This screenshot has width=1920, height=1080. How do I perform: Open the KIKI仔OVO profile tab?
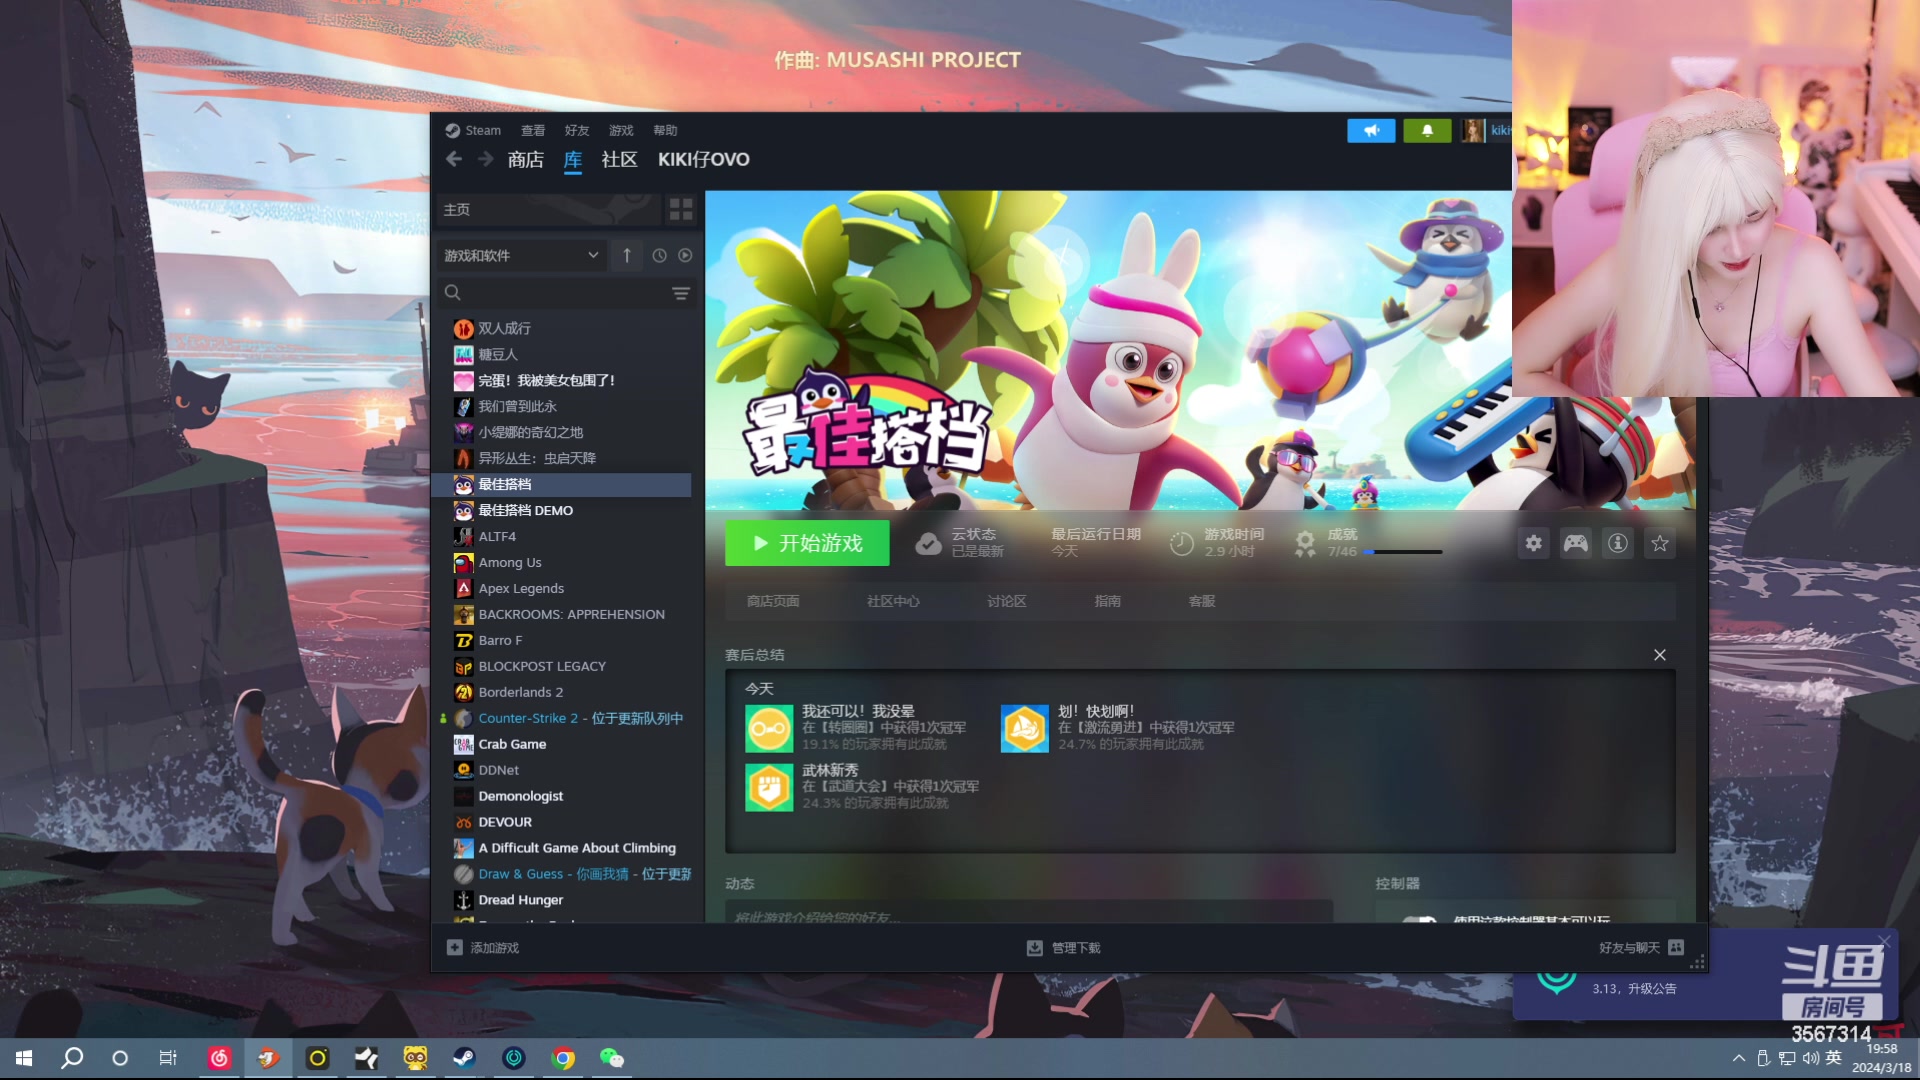pos(703,159)
